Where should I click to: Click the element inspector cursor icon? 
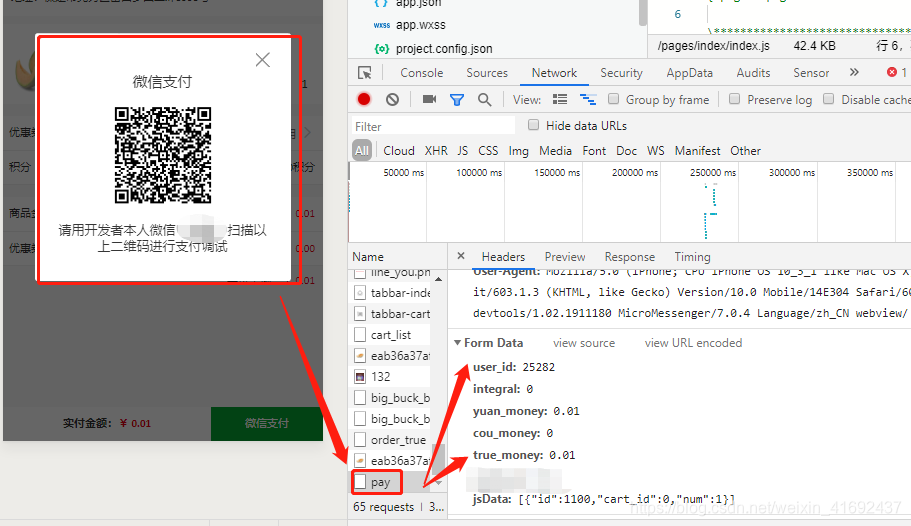(x=364, y=73)
